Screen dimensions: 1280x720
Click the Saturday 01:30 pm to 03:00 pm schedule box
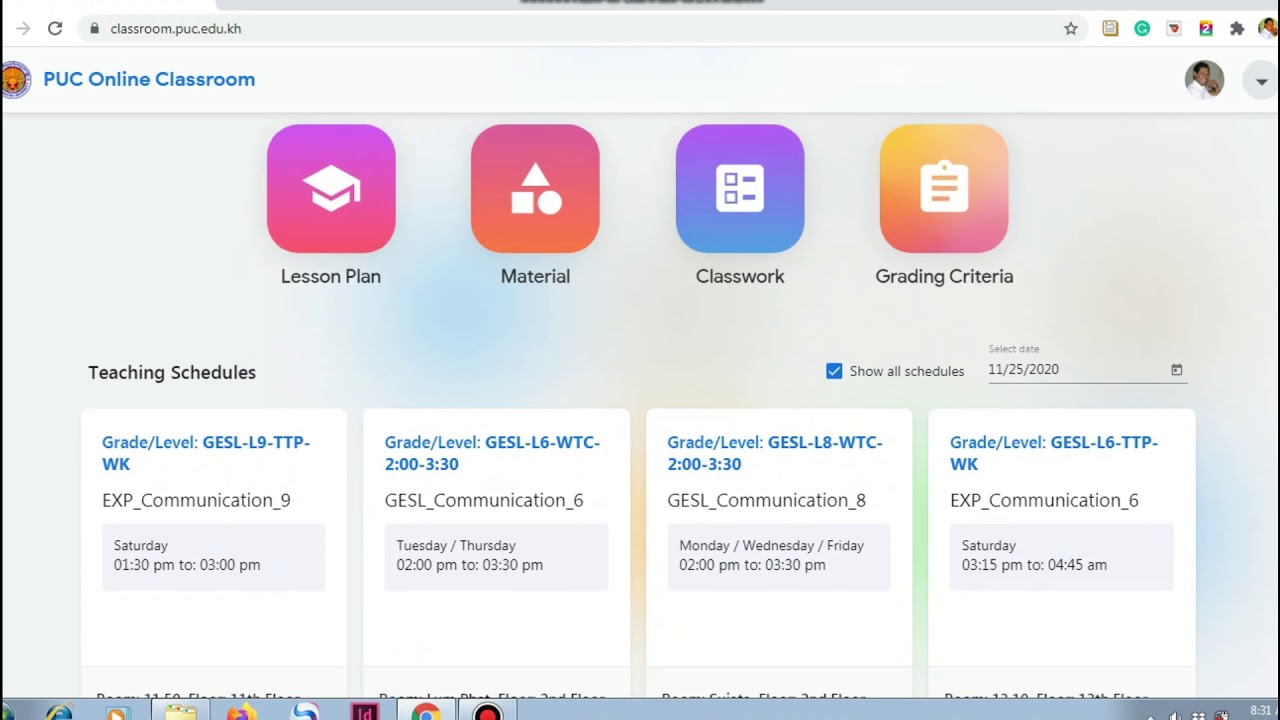214,556
